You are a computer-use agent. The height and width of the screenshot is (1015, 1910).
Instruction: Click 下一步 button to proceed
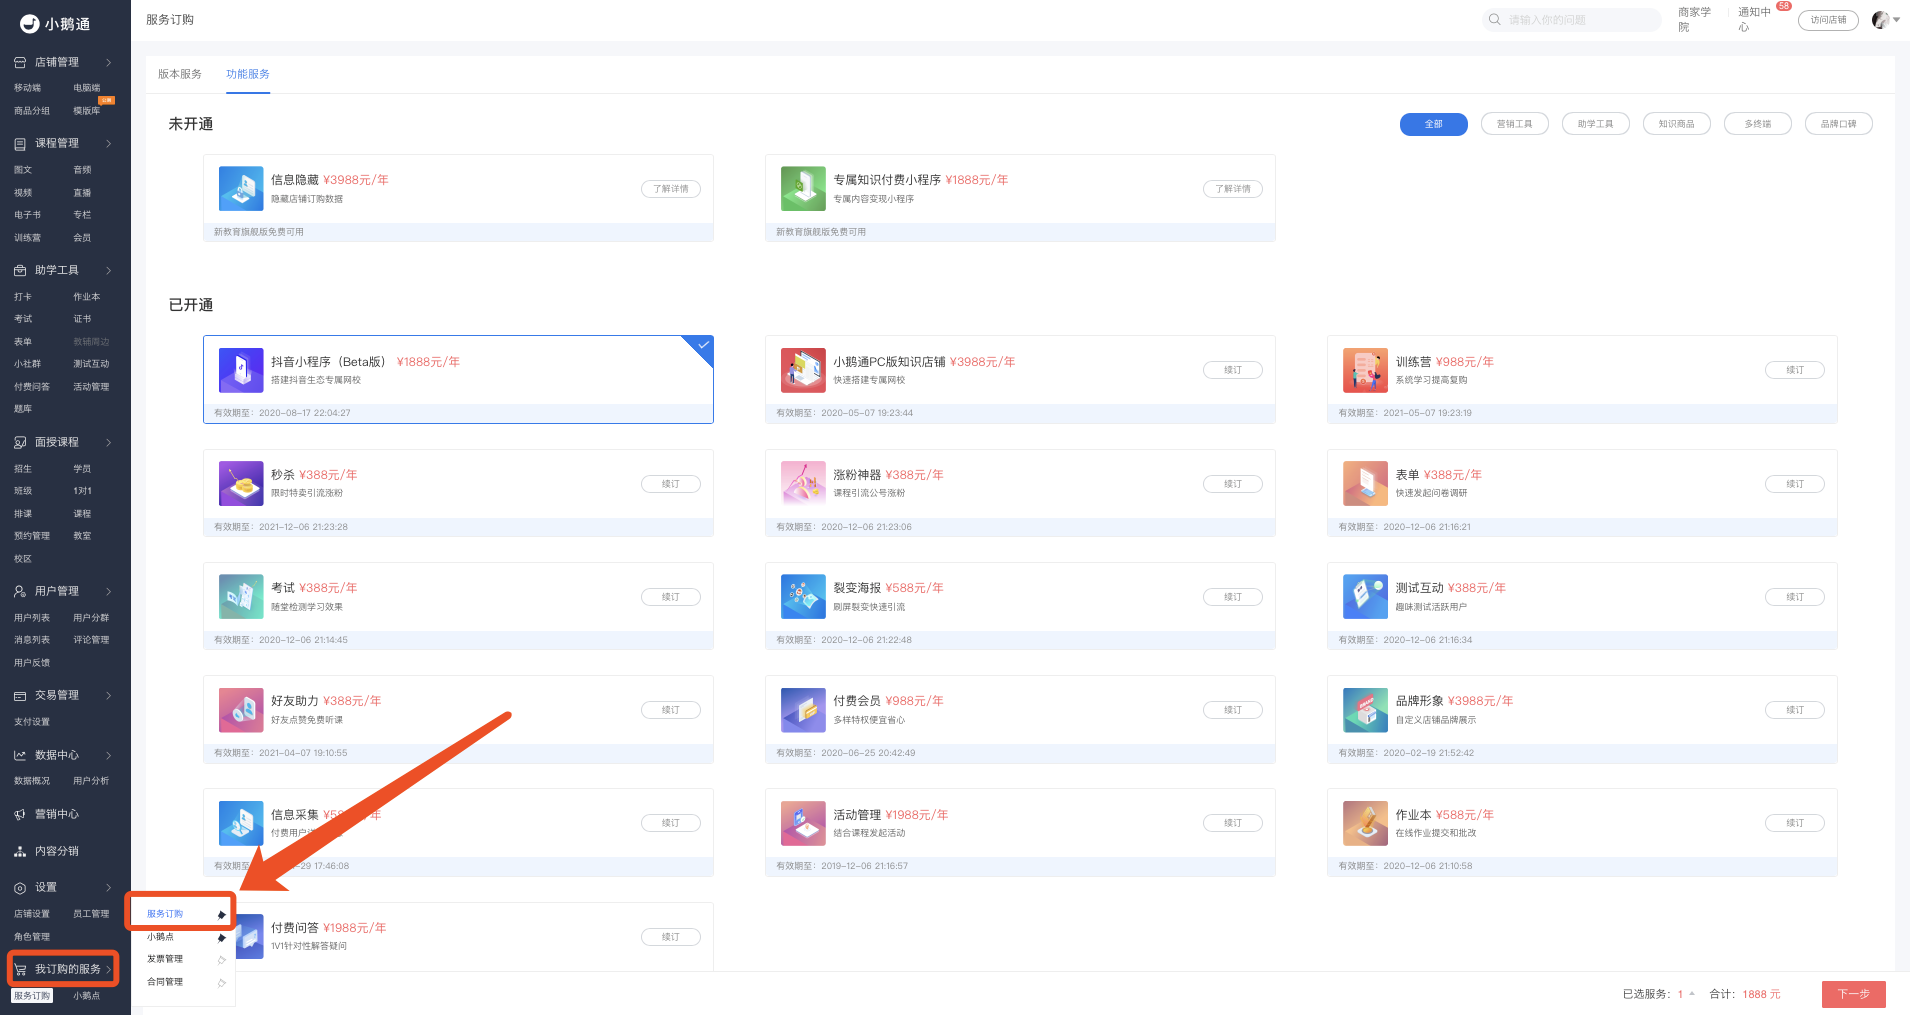pos(1853,994)
